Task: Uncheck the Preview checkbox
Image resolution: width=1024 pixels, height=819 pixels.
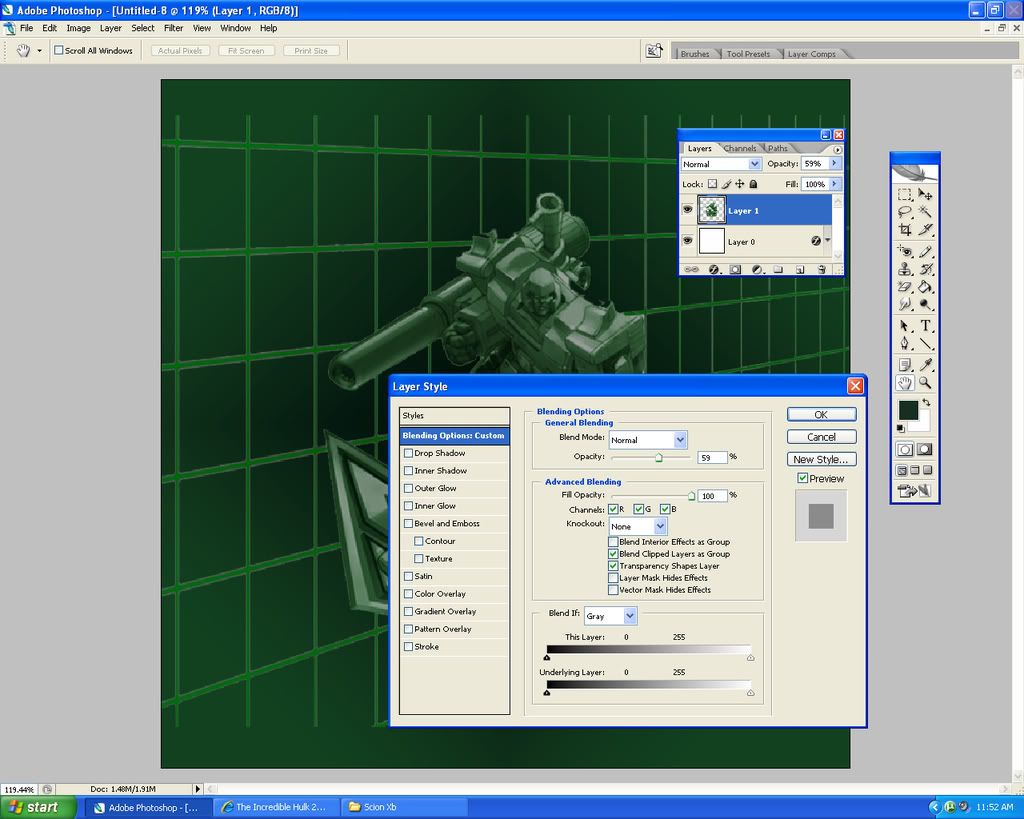Action: (x=803, y=479)
